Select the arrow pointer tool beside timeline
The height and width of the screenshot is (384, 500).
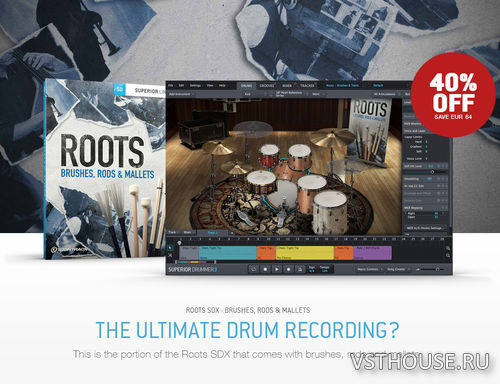coord(170,247)
